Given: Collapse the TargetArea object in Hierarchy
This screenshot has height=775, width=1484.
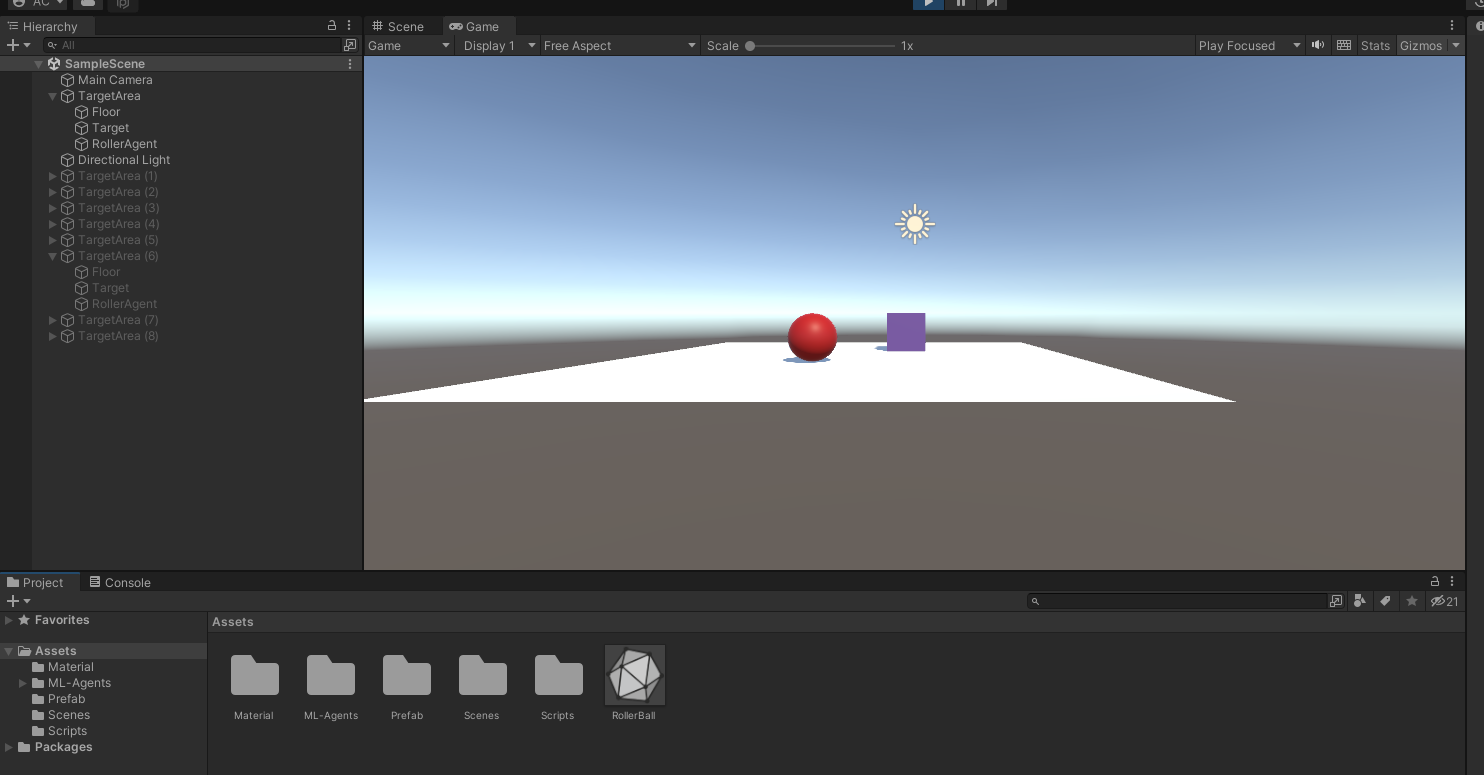Looking at the screenshot, I should coord(53,96).
